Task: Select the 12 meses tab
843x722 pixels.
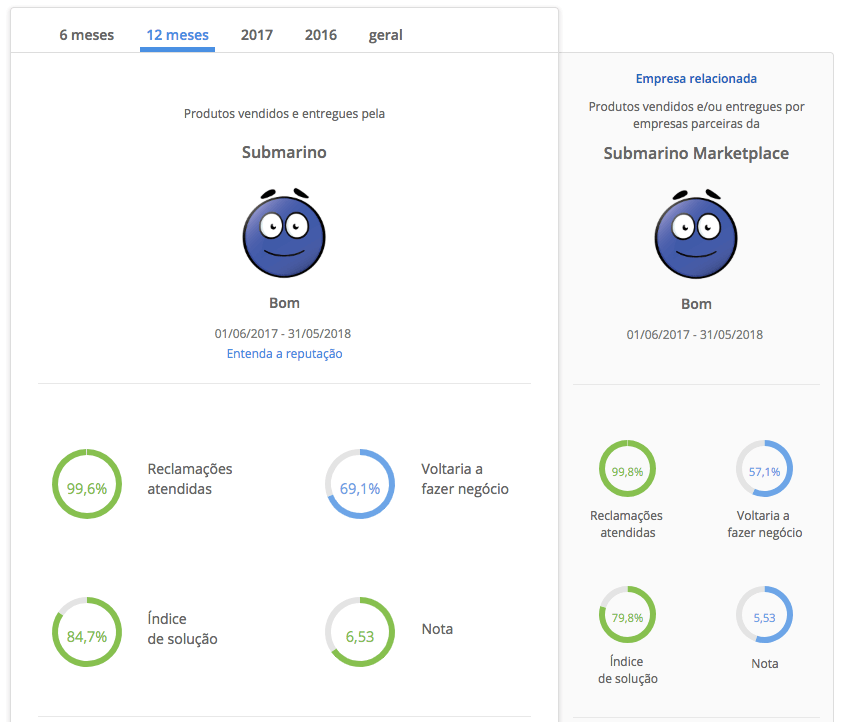Action: tap(177, 35)
